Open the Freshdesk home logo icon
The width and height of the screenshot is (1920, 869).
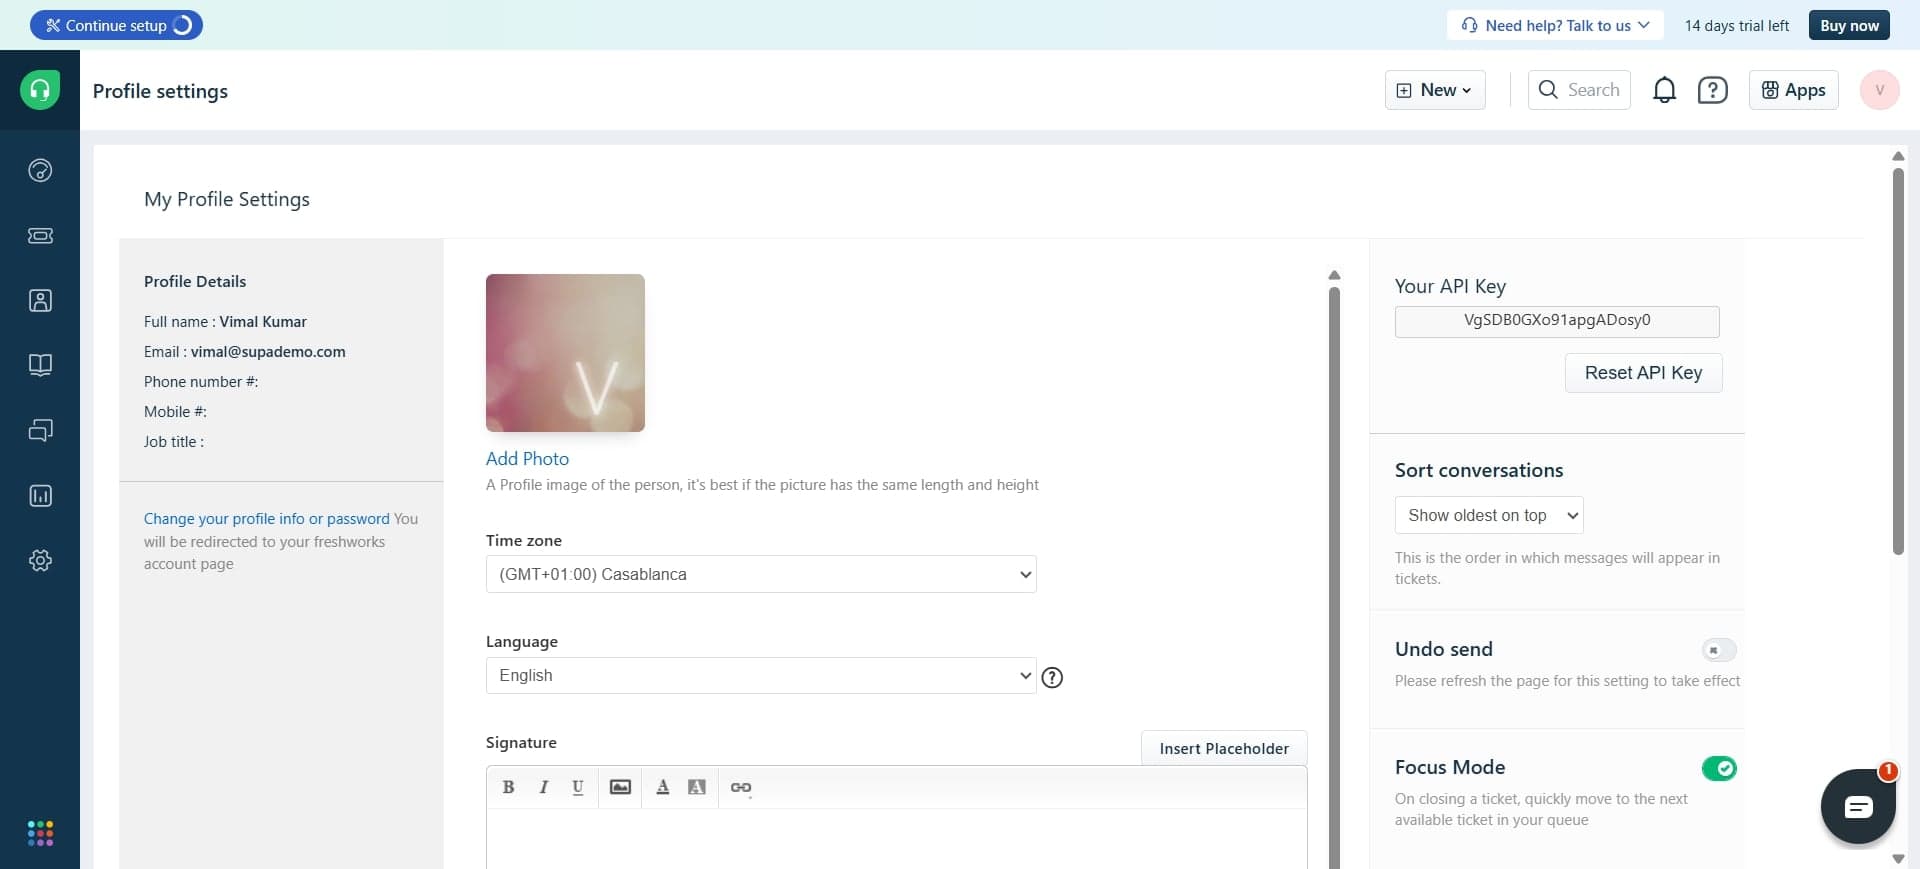40,90
